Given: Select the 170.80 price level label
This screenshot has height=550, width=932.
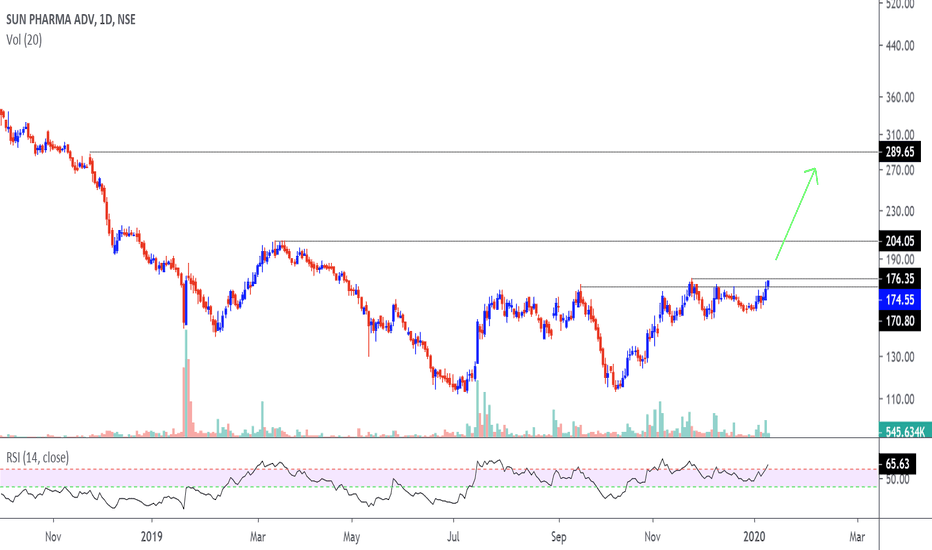Looking at the screenshot, I should pos(899,321).
